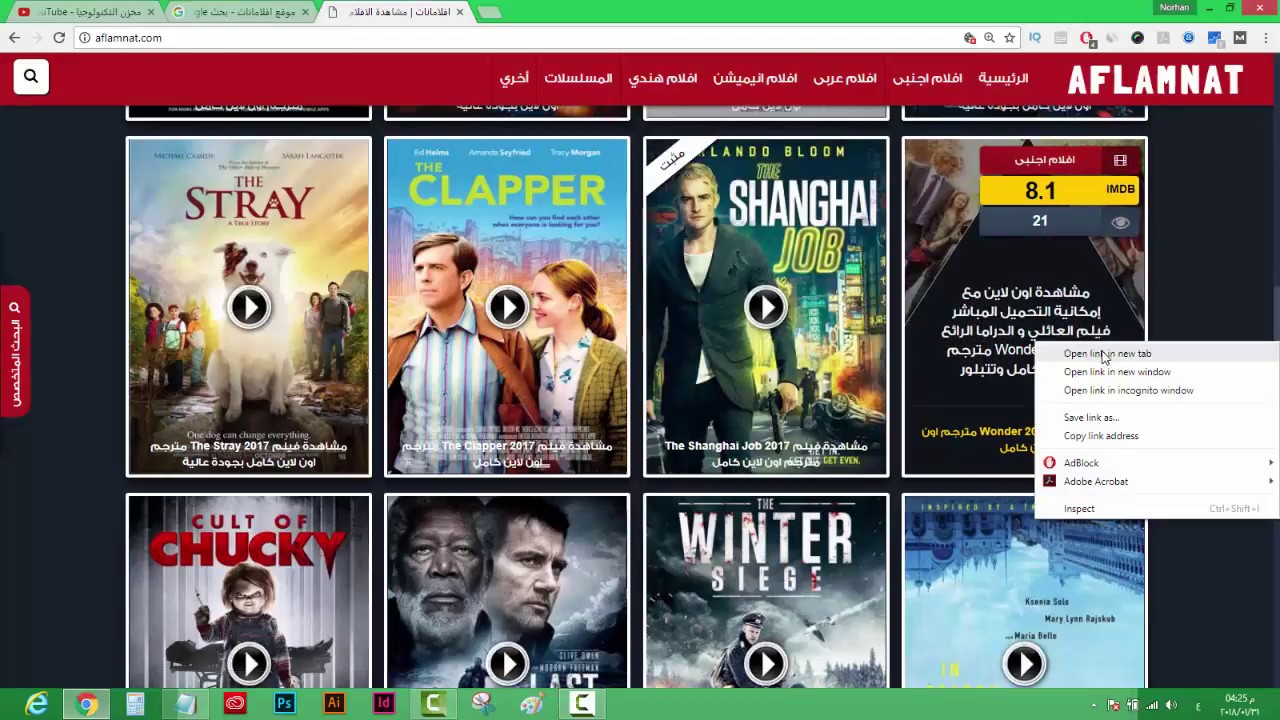
Task: Go back with the browser back arrow
Action: point(14,38)
